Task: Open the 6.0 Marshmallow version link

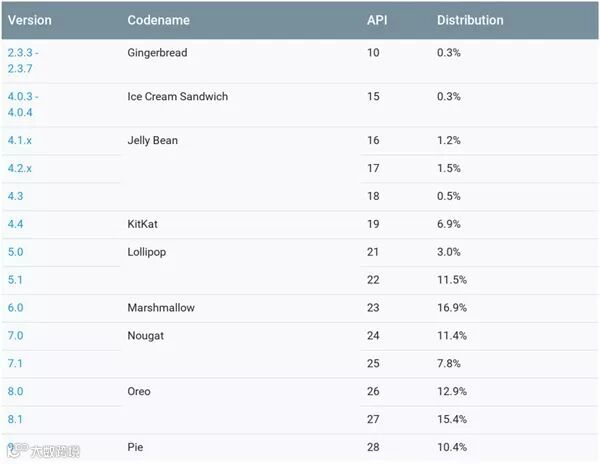Action: click(15, 308)
